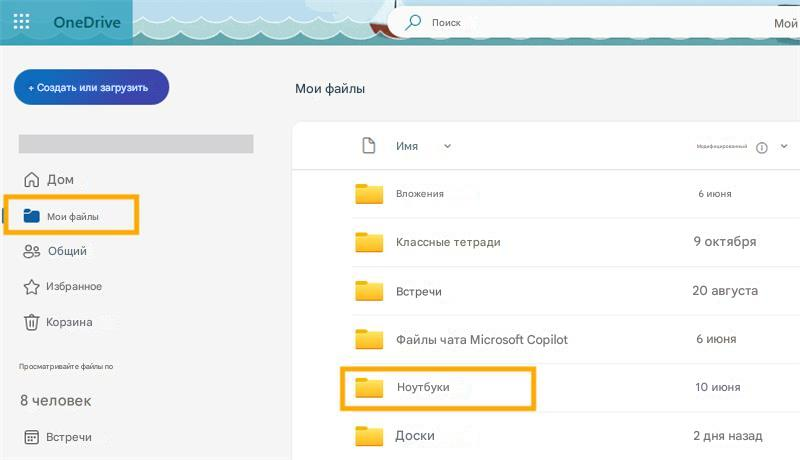Expand the Модифицированный column chevron

click(x=784, y=146)
